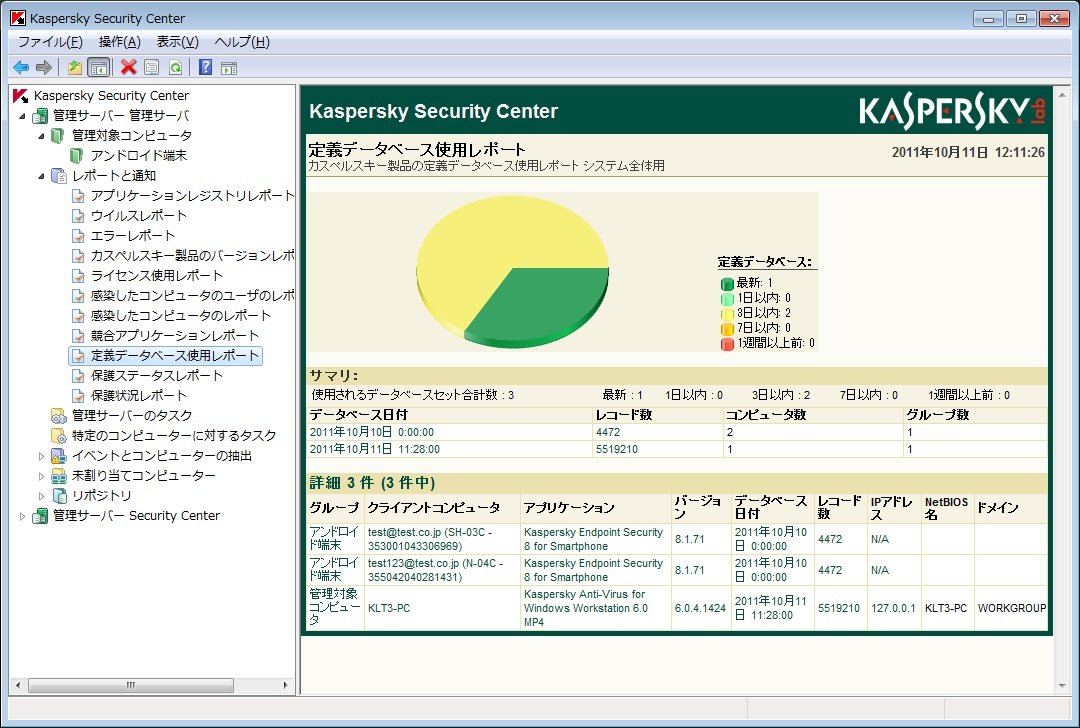Viewport: 1080px width, 728px height.
Task: Select アプリケーションレジストリレポート in the tree
Action: (x=192, y=196)
